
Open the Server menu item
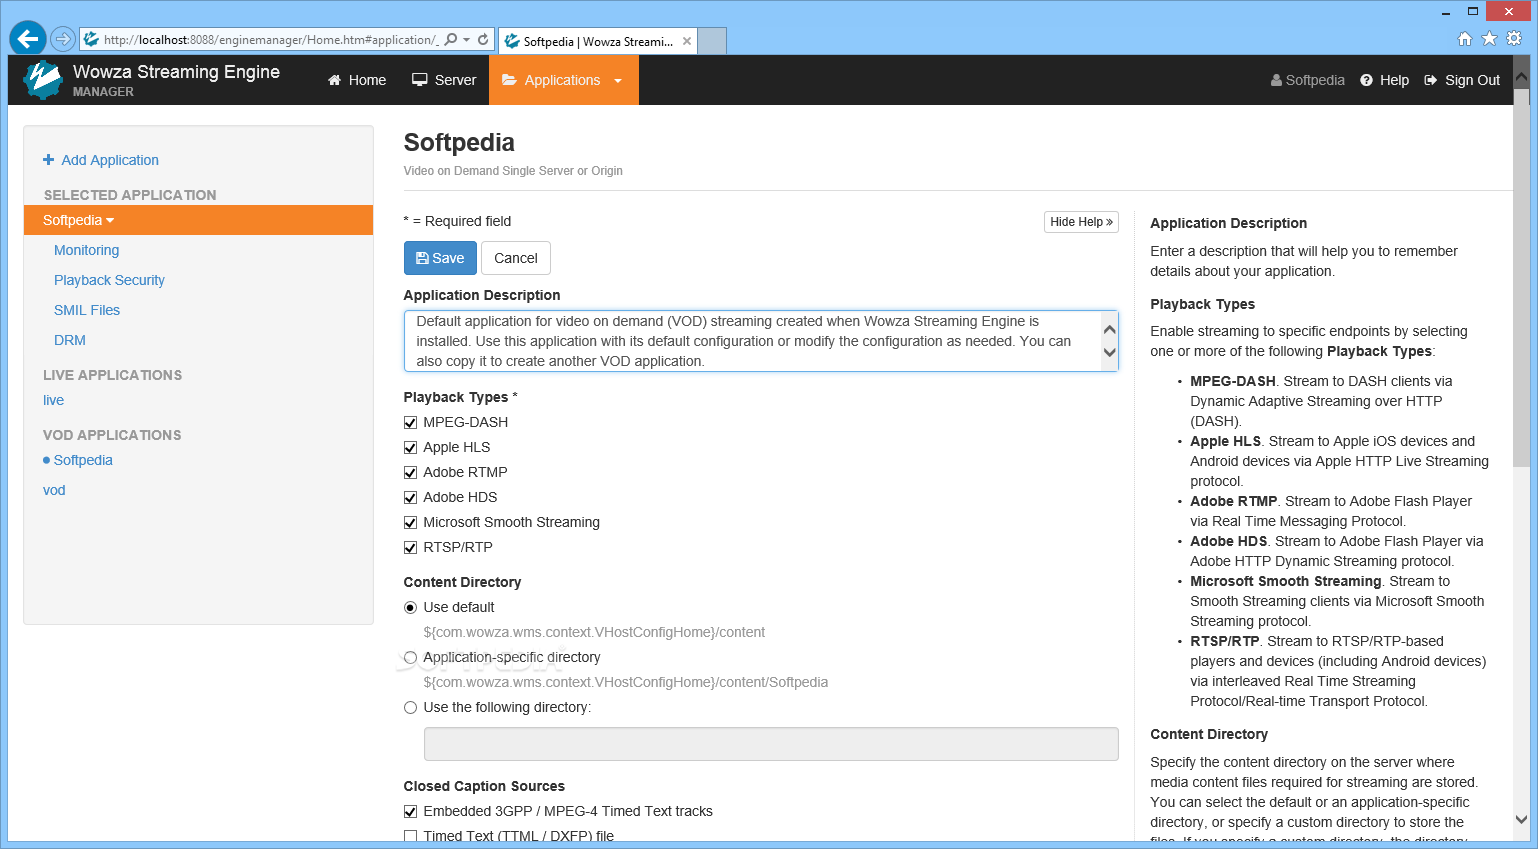click(x=444, y=80)
